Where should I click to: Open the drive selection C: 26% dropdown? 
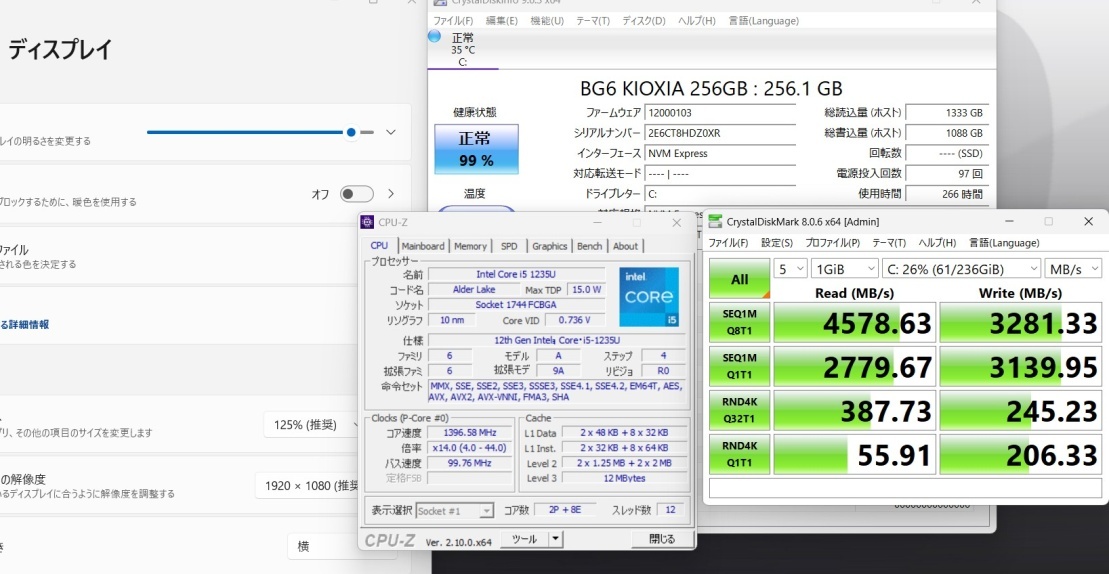[x=961, y=269]
